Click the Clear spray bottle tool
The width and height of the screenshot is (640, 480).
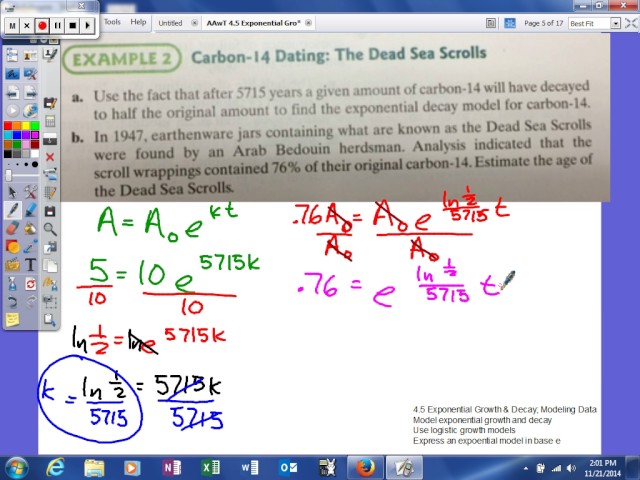(x=12, y=283)
